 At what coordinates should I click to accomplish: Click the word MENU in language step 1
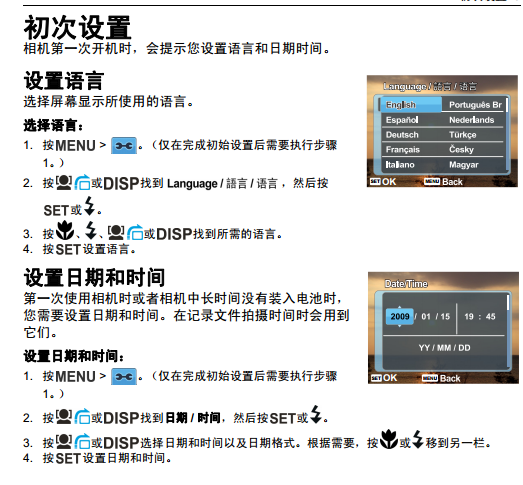point(75,146)
